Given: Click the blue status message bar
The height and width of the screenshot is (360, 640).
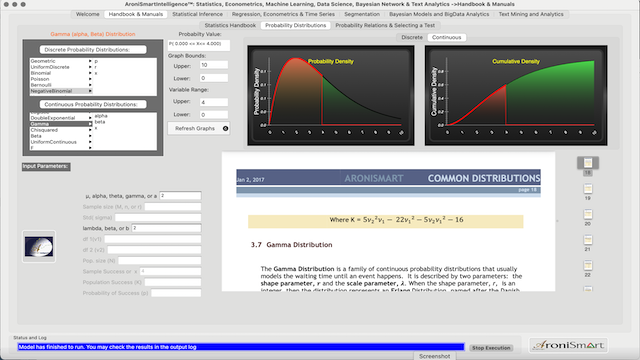Looking at the screenshot, I should point(241,347).
